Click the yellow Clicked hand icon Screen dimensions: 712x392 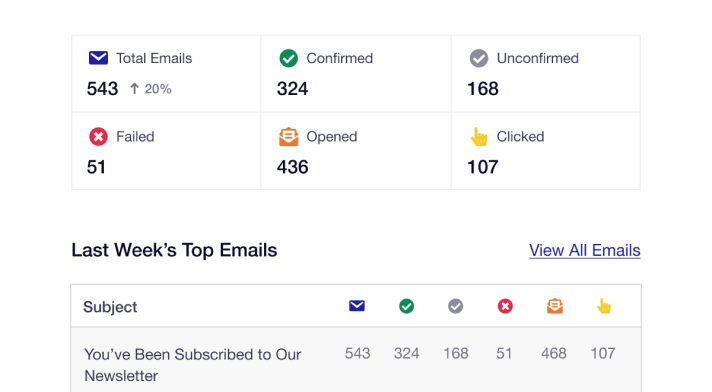[479, 136]
